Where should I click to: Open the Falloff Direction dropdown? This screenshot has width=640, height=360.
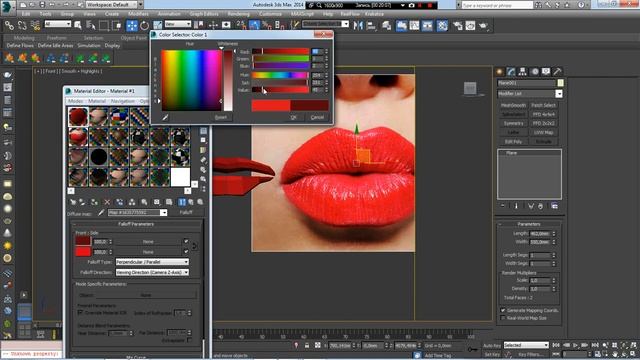tap(152, 272)
